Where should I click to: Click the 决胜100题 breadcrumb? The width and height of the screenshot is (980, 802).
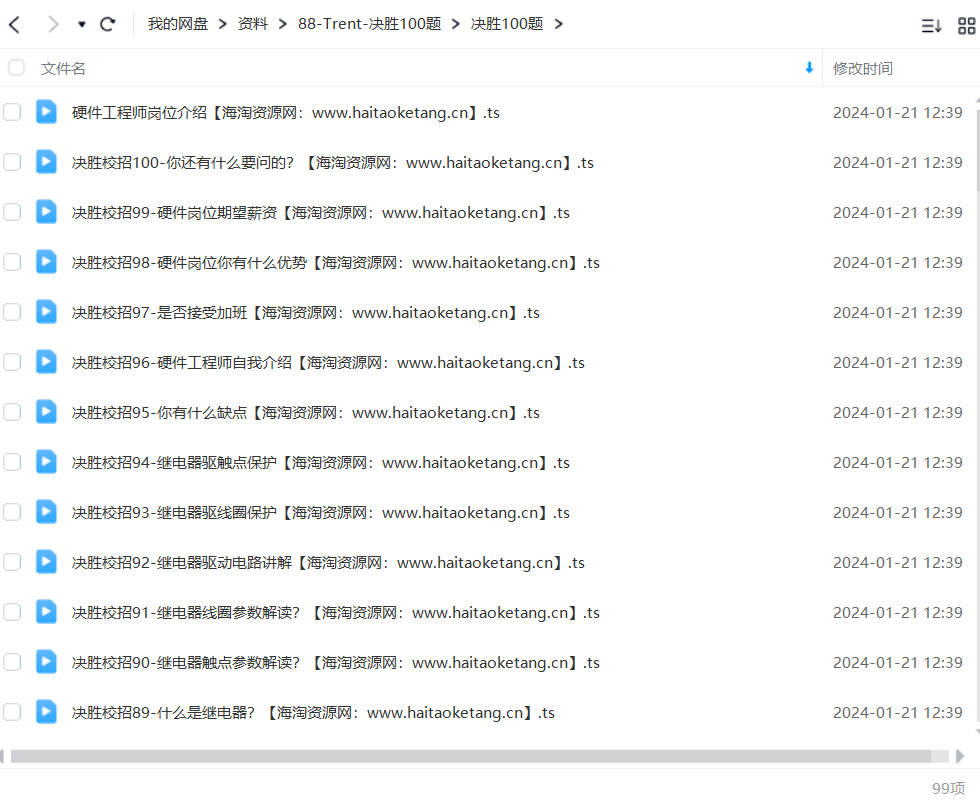pyautogui.click(x=507, y=24)
